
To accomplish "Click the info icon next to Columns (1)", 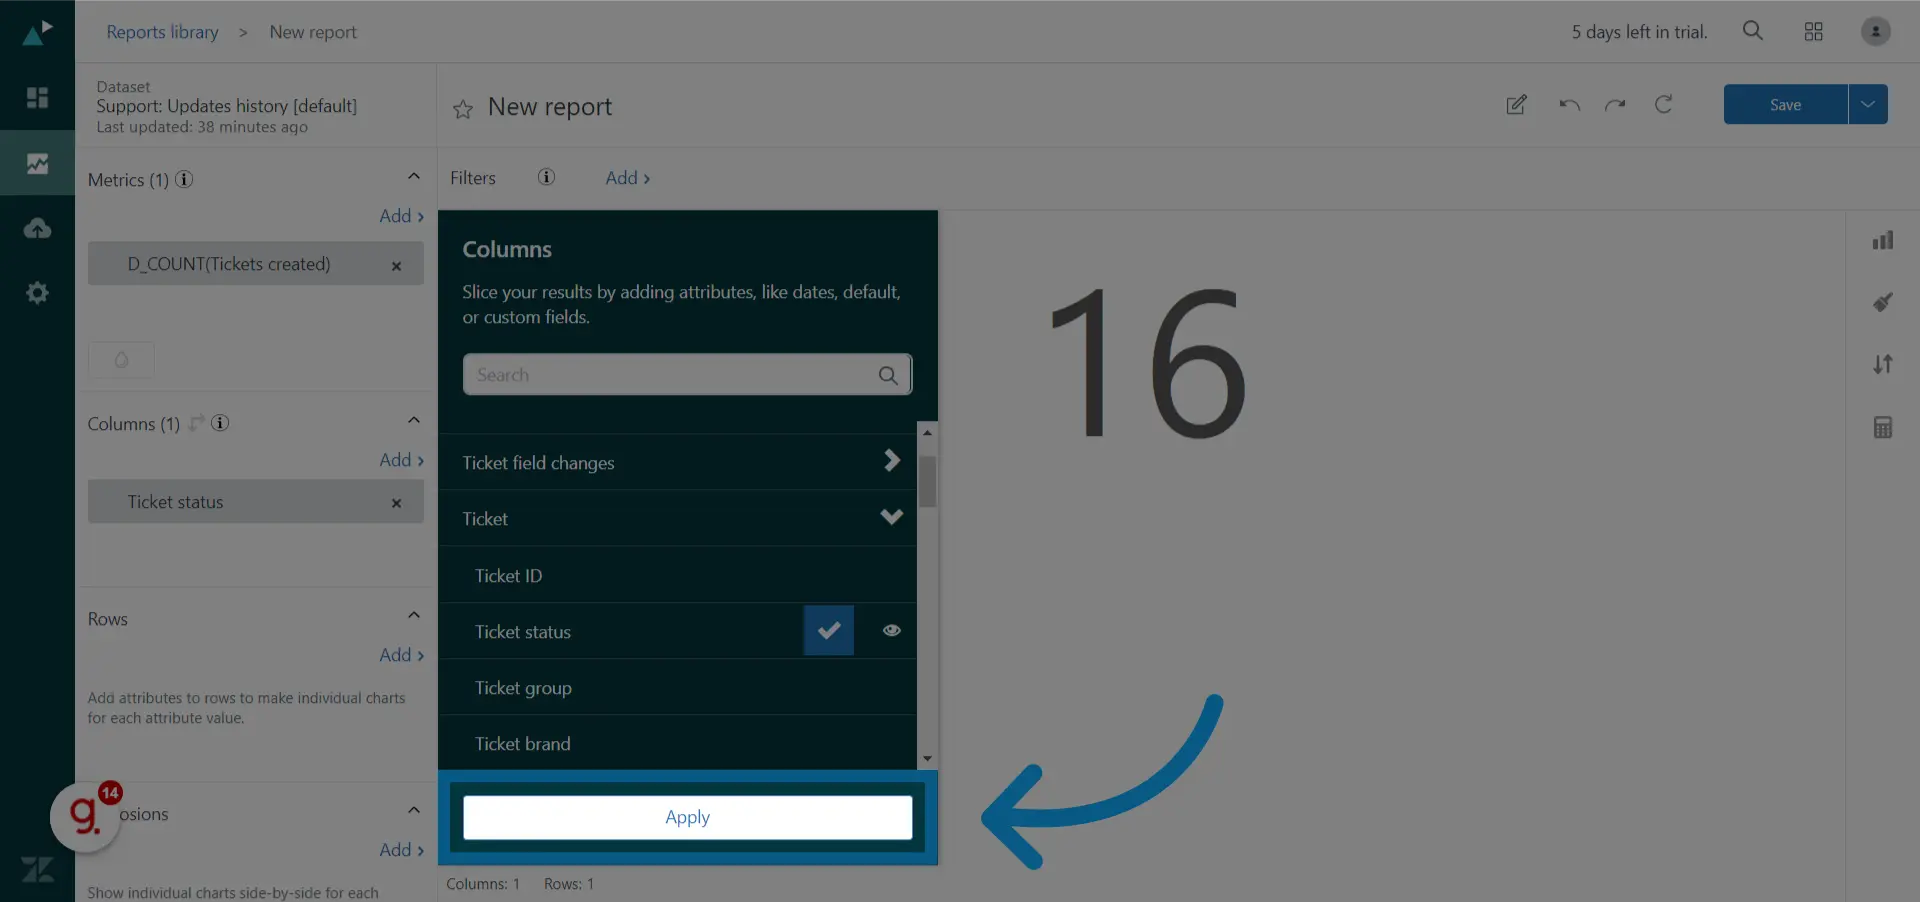I will pyautogui.click(x=220, y=423).
